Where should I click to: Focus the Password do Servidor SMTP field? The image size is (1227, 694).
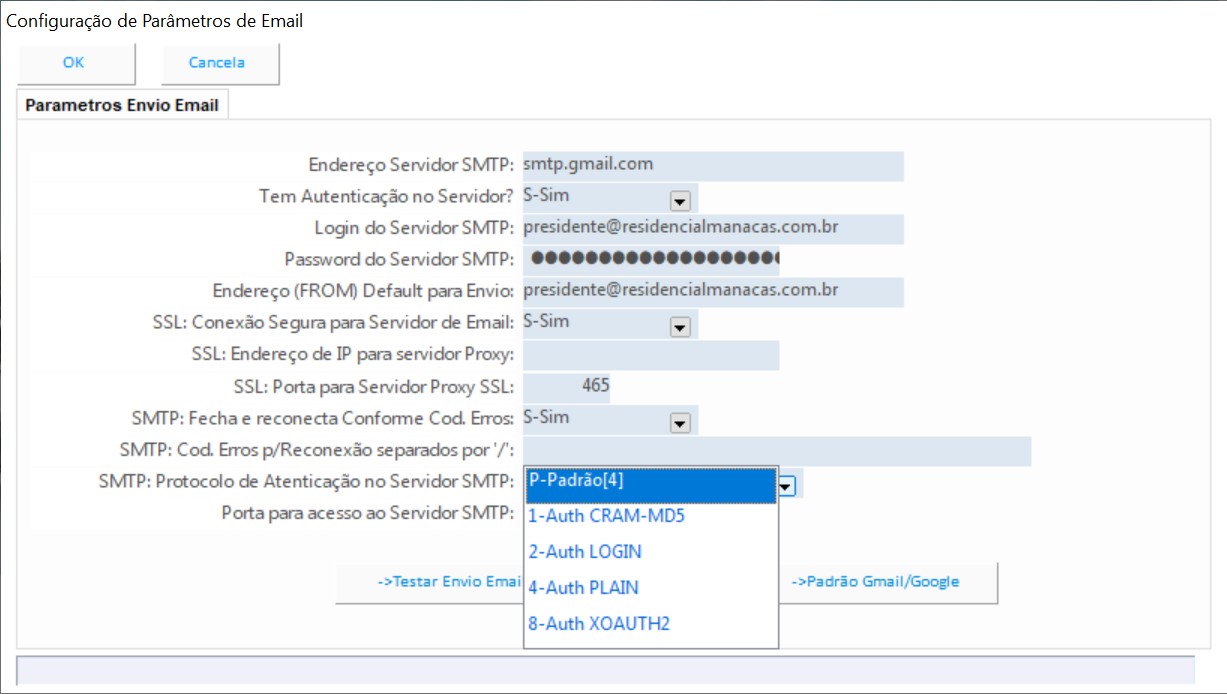[650, 259]
